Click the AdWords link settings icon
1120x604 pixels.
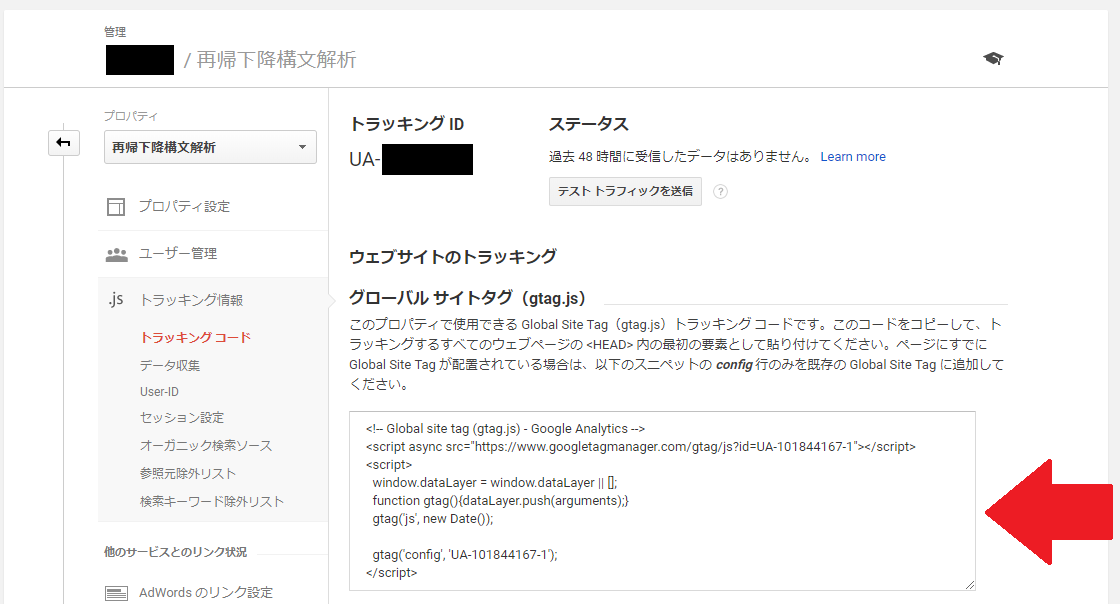coord(116,593)
